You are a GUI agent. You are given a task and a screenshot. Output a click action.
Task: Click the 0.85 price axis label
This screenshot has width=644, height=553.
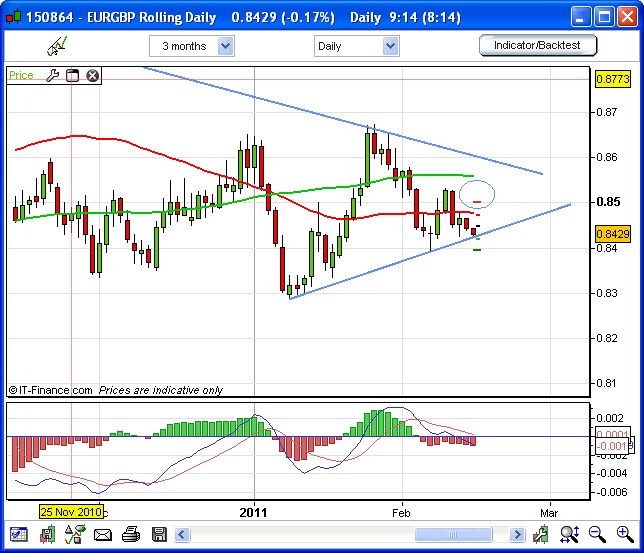(608, 202)
